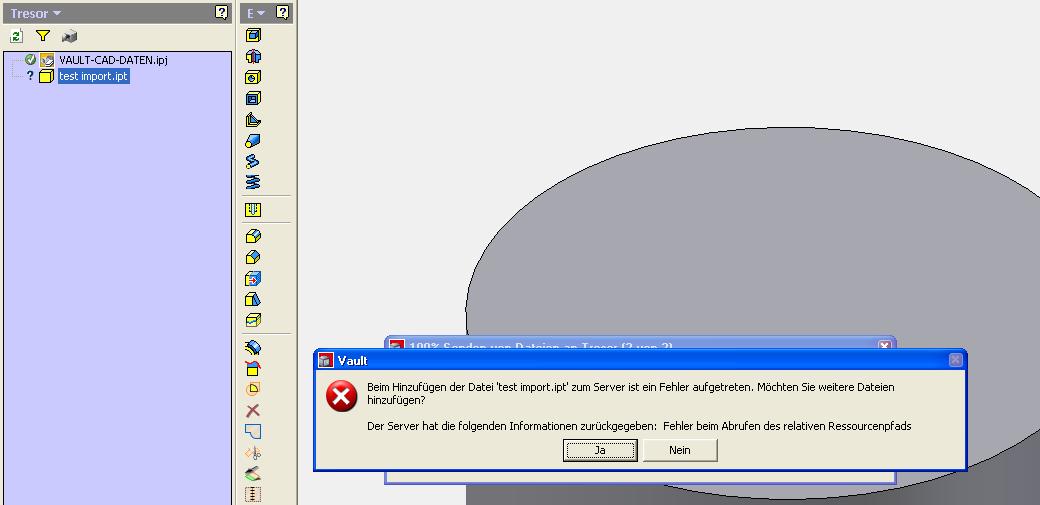This screenshot has height=505, width=1040.
Task: Click the gray block icon beside the funnel
Action: tap(69, 36)
